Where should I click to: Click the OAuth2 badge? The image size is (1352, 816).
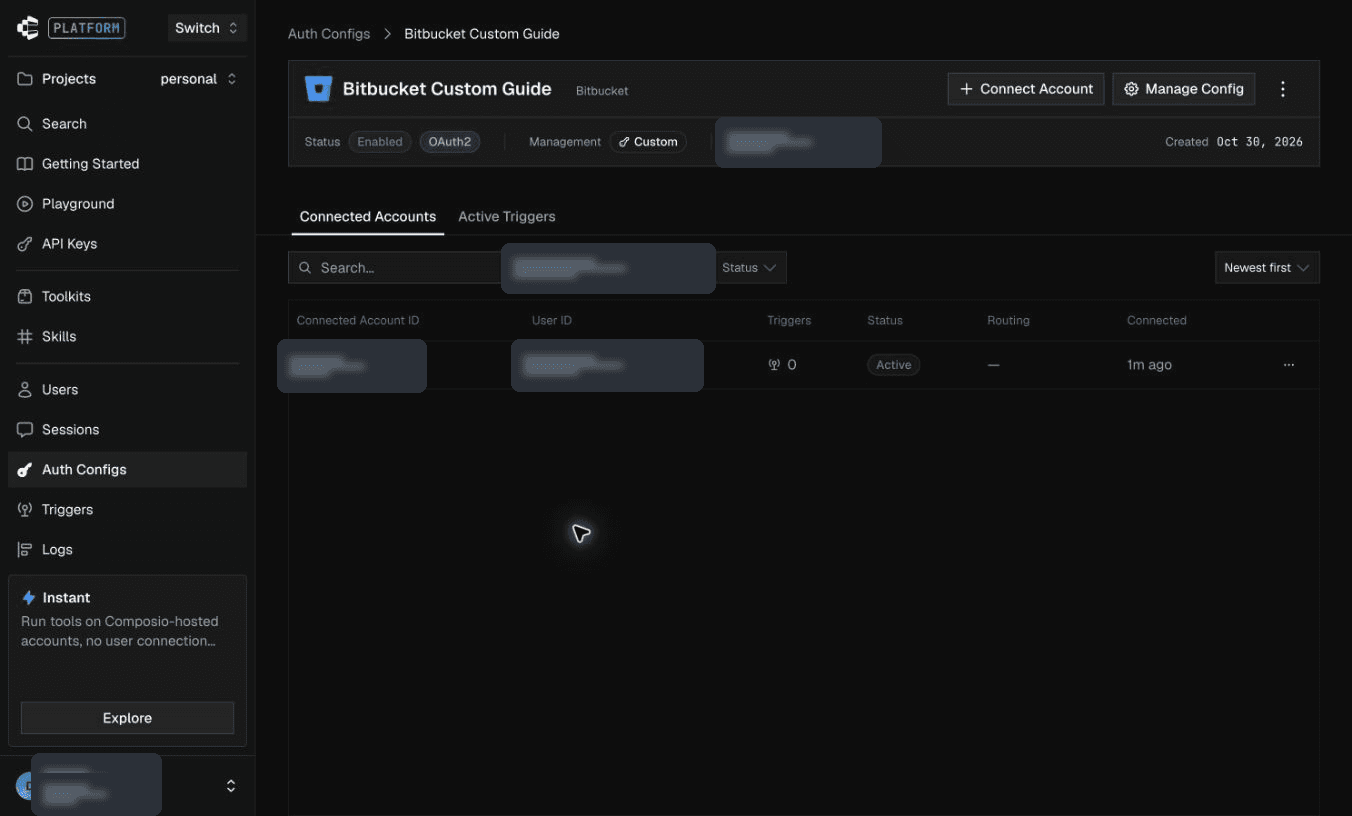[450, 142]
